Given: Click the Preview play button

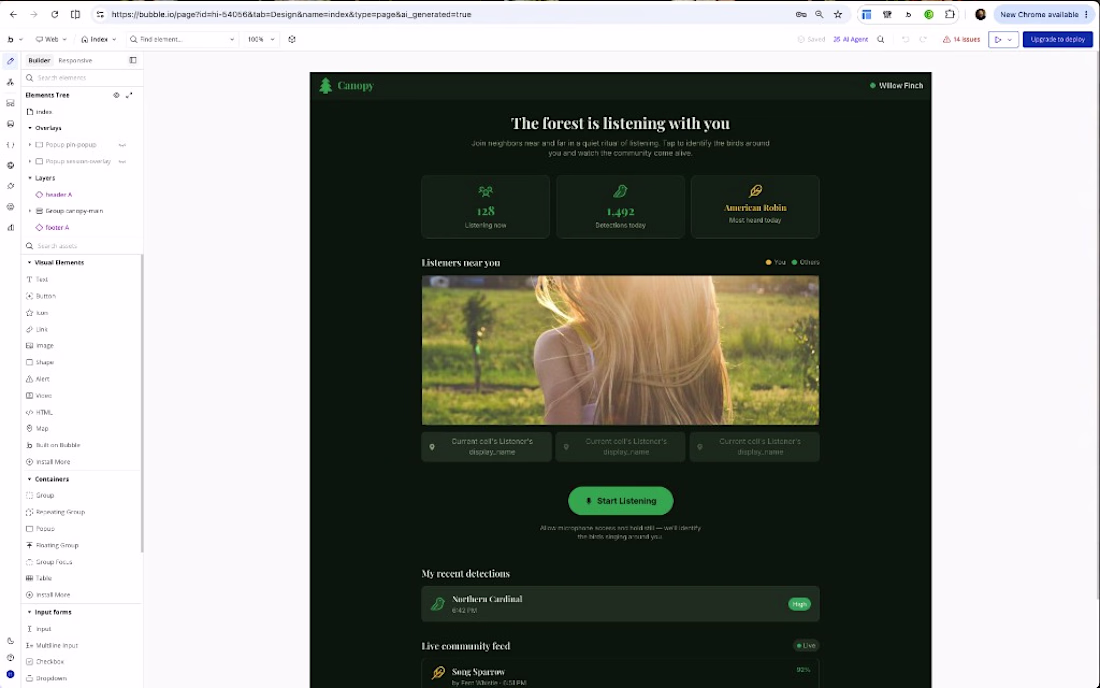Looking at the screenshot, I should (998, 39).
